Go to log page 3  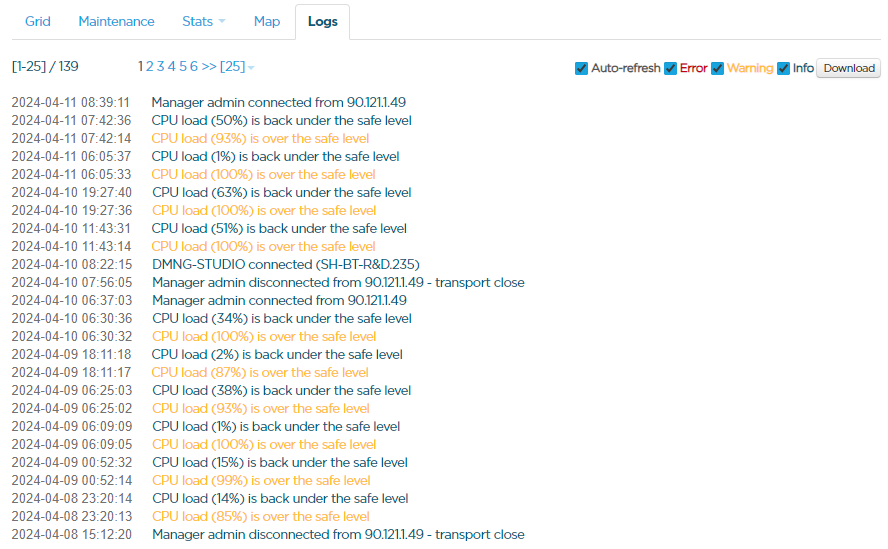pyautogui.click(x=161, y=67)
